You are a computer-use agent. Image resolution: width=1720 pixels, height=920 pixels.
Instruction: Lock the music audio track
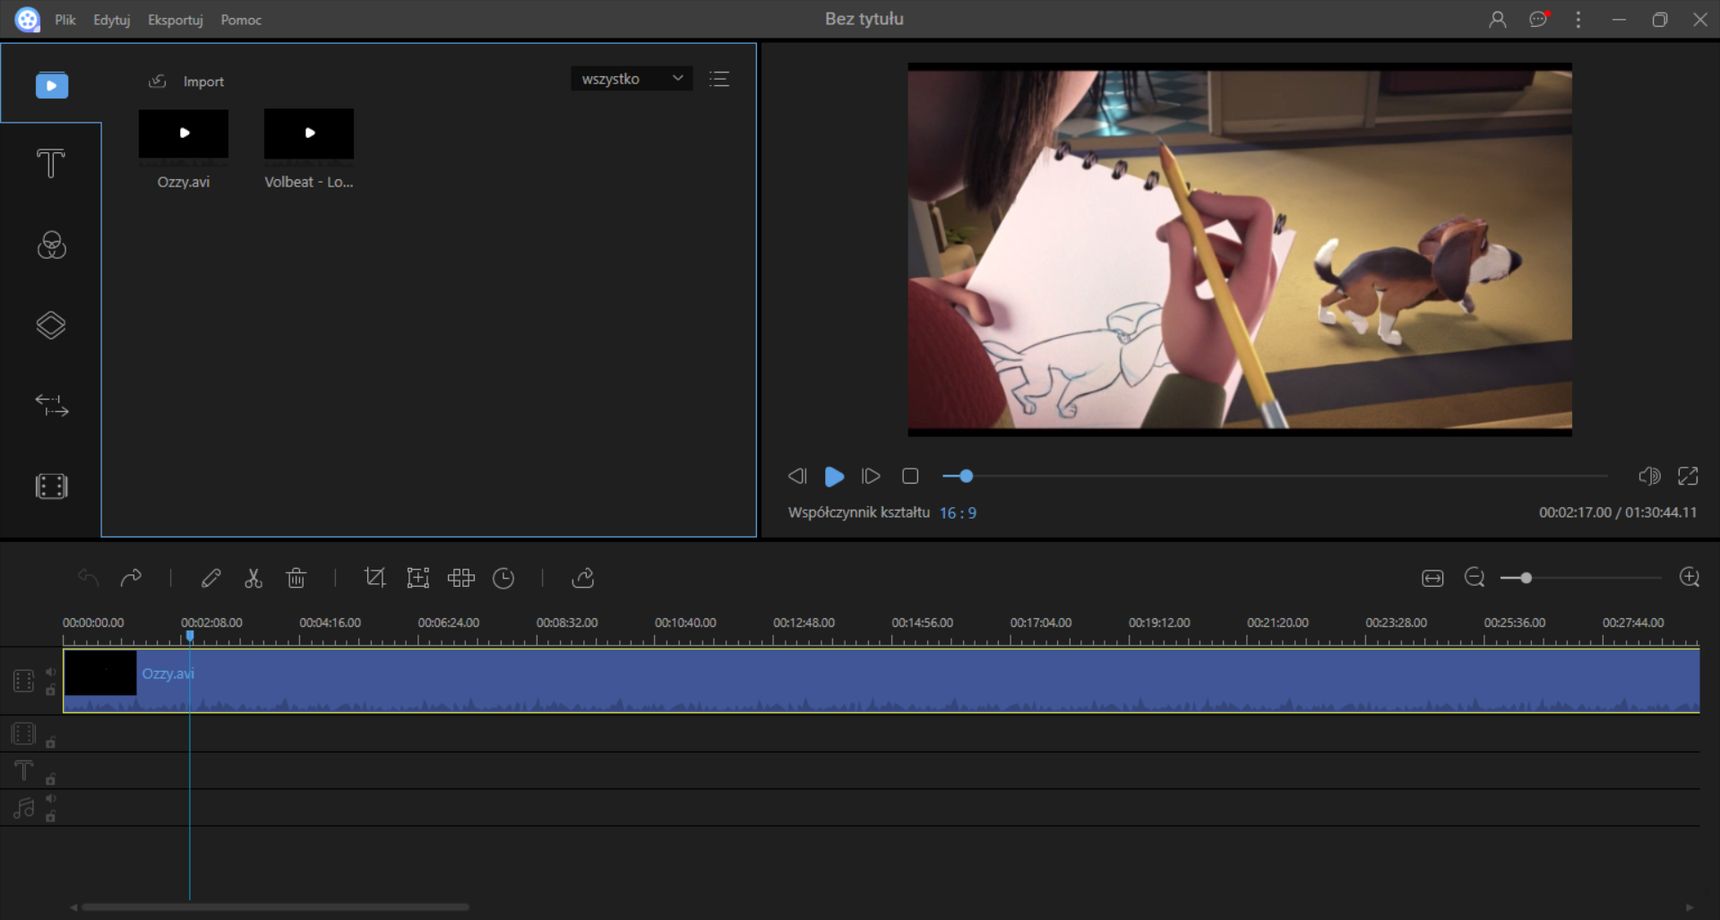pos(50,817)
